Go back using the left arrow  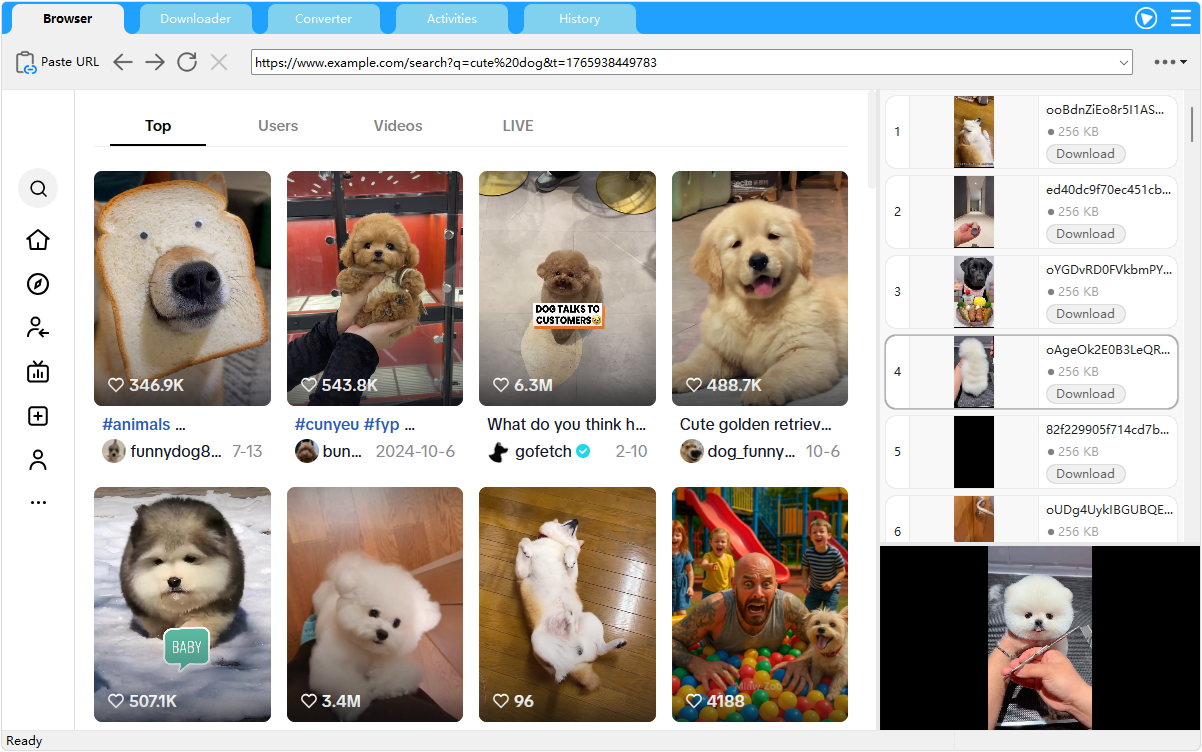coord(123,62)
